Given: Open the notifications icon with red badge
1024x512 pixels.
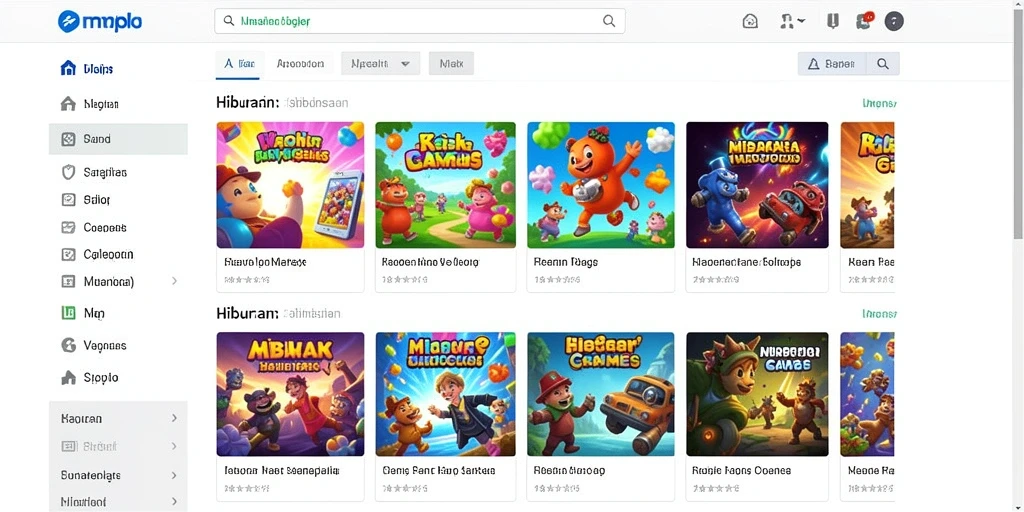Looking at the screenshot, I should (865, 21).
